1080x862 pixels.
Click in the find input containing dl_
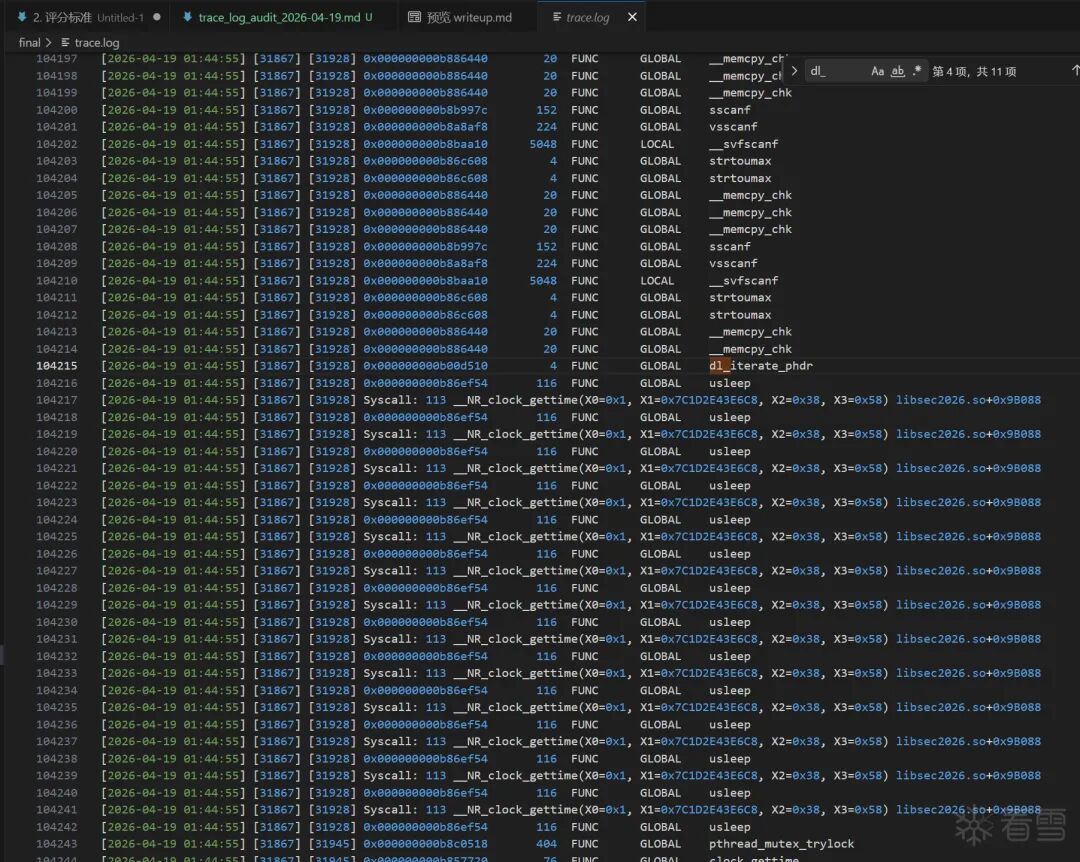coord(835,71)
